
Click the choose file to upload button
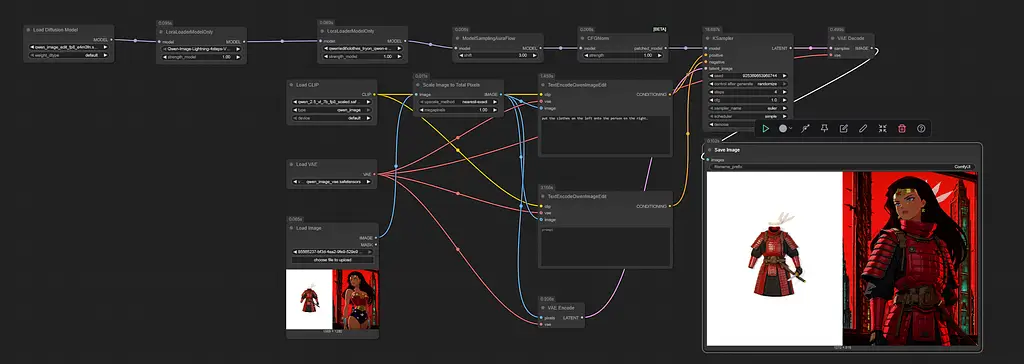pos(332,259)
